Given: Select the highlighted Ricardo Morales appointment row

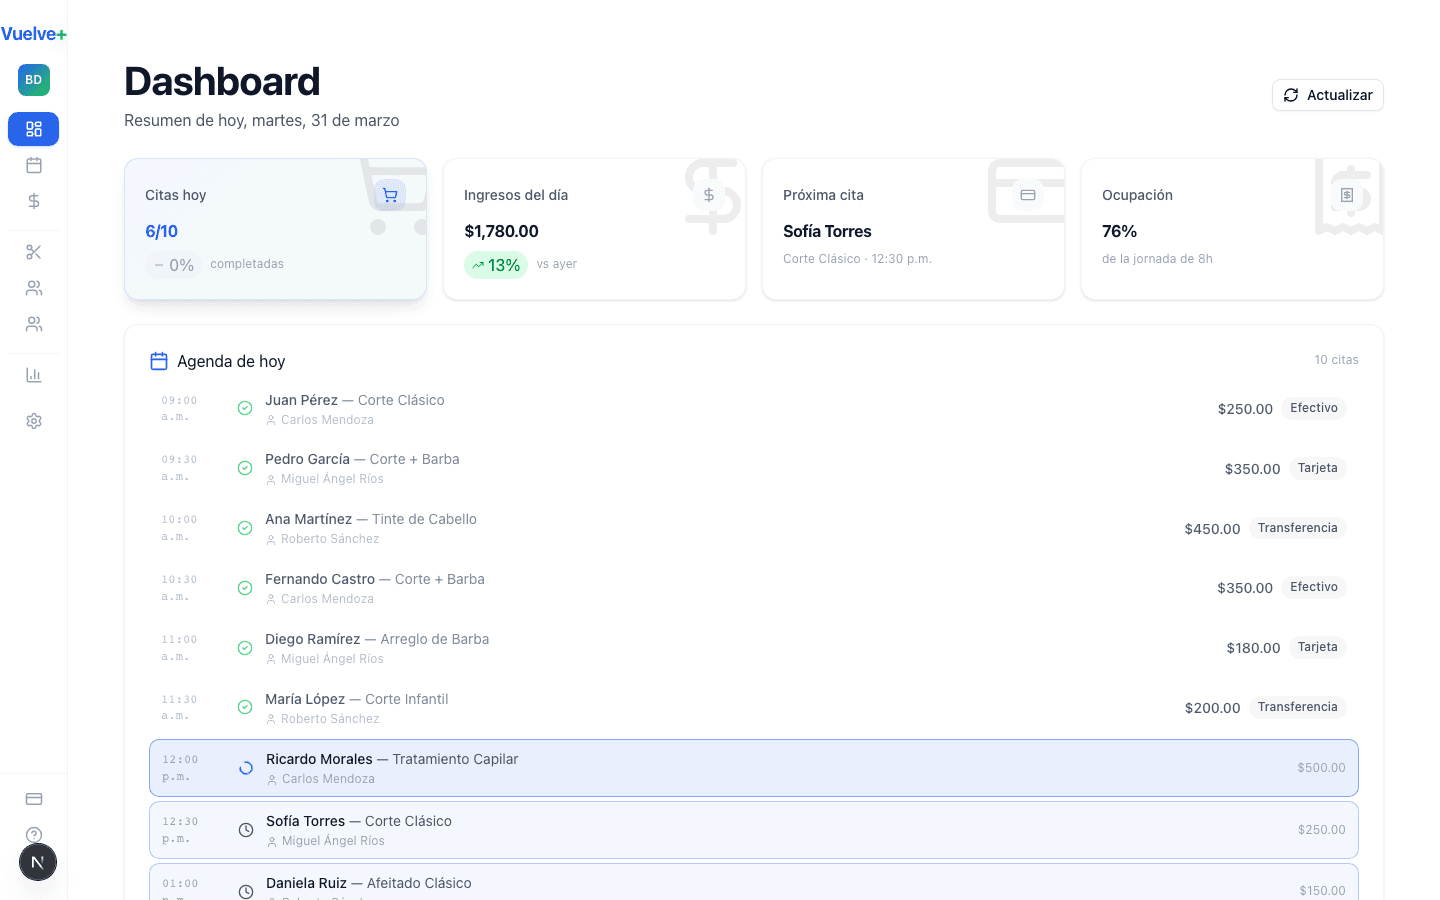Looking at the screenshot, I should pyautogui.click(x=753, y=767).
